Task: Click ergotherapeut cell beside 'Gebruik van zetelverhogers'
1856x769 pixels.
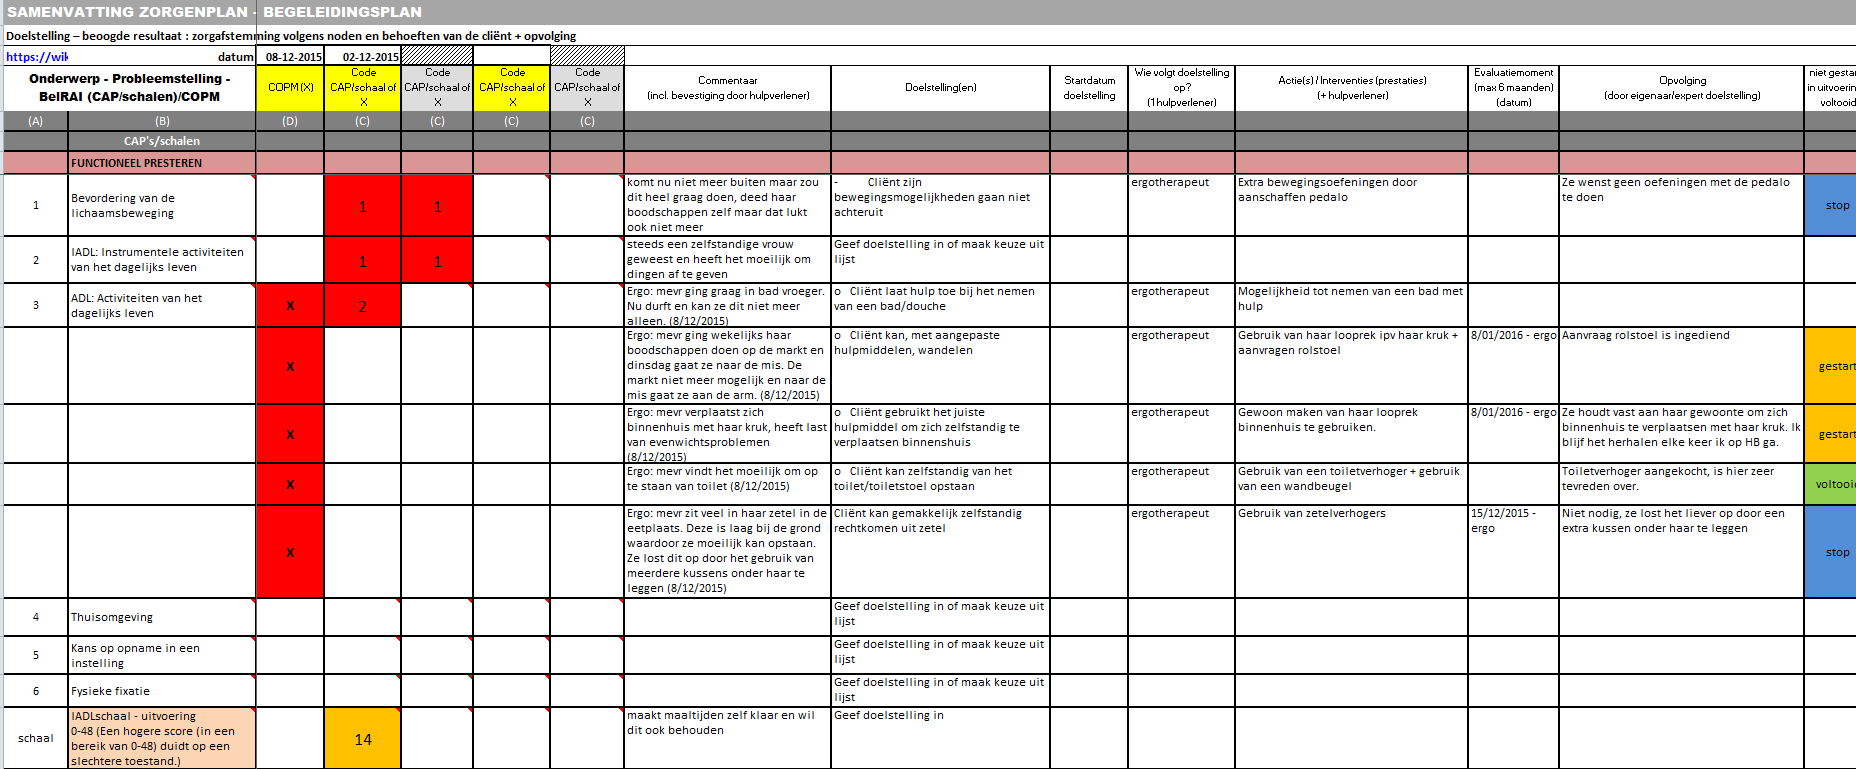Action: click(x=1182, y=551)
